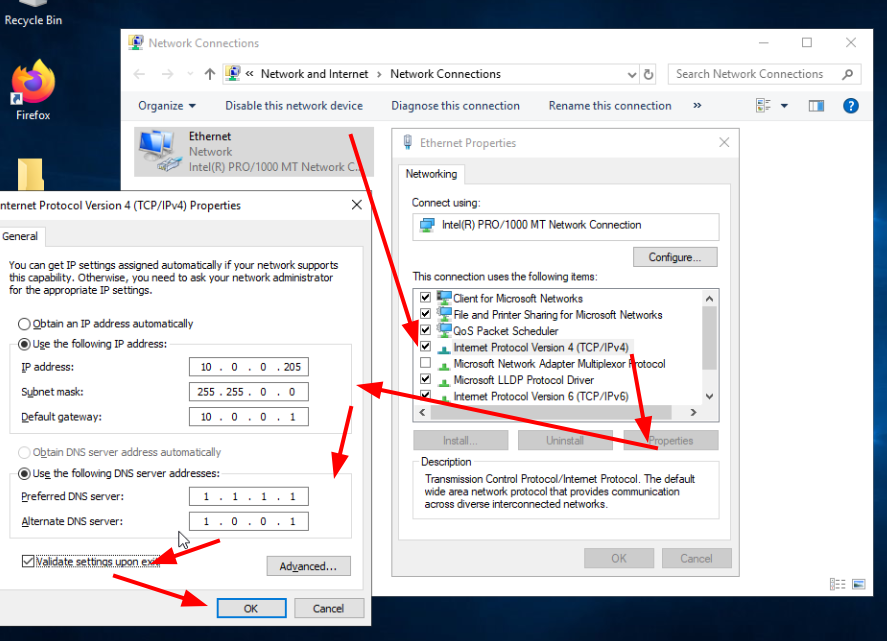Click the Network and Internet breadcrumb

[x=315, y=74]
